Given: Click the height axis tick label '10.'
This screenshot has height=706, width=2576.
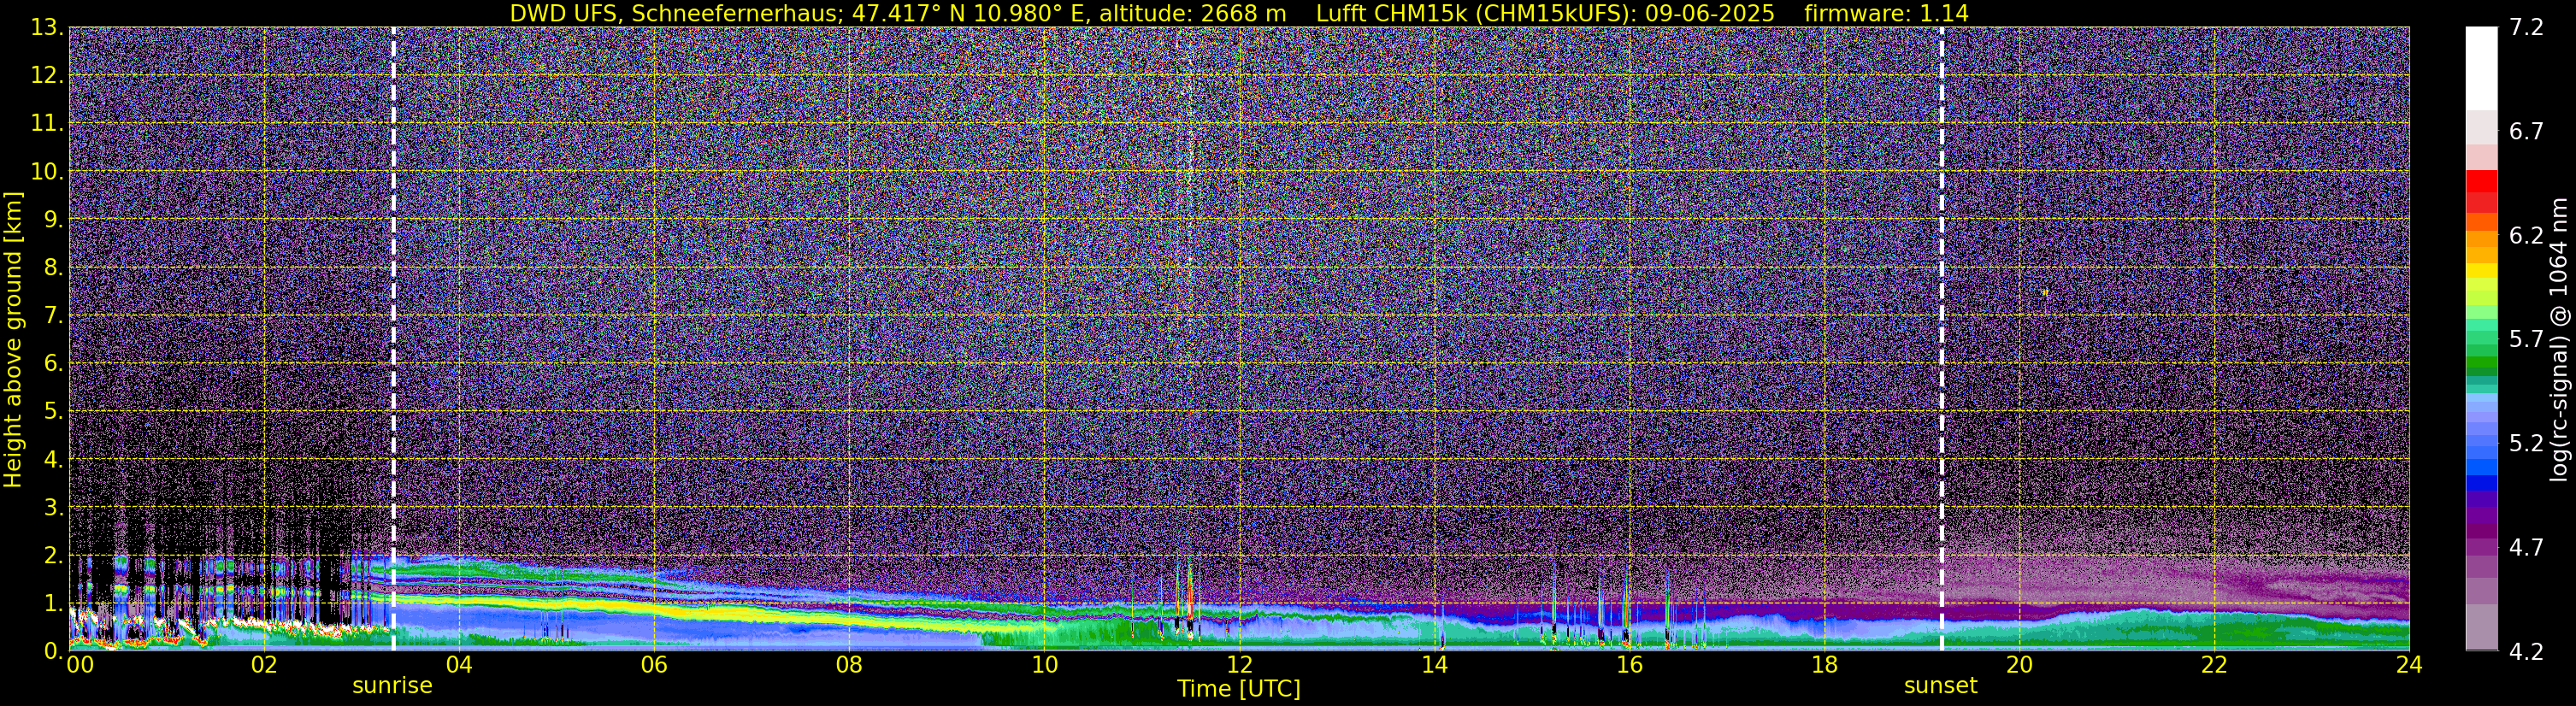Looking at the screenshot, I should 47,171.
